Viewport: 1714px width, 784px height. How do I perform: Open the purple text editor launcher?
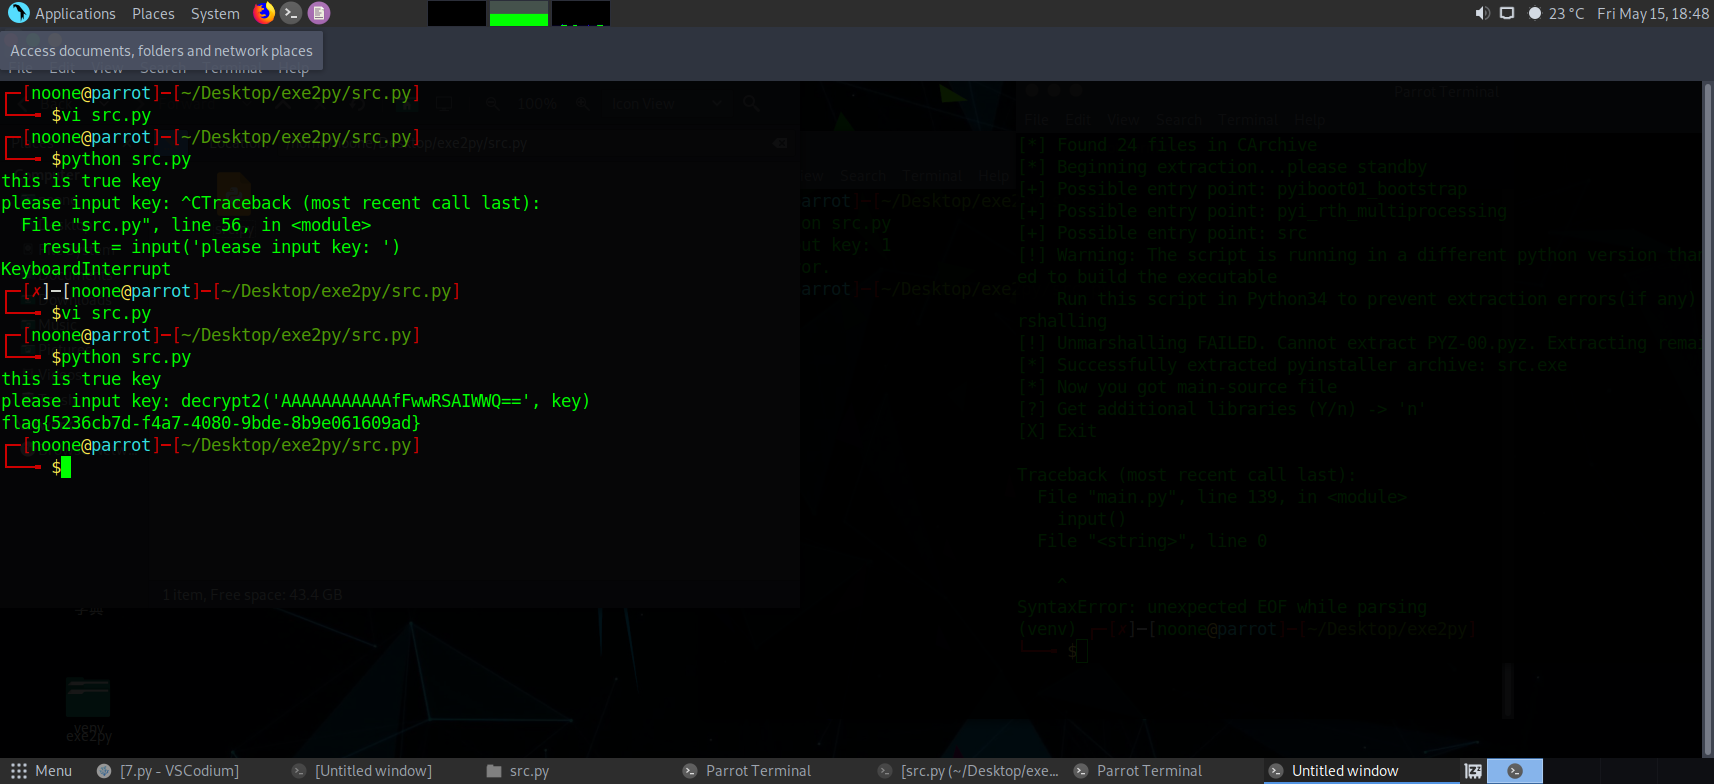(x=318, y=13)
